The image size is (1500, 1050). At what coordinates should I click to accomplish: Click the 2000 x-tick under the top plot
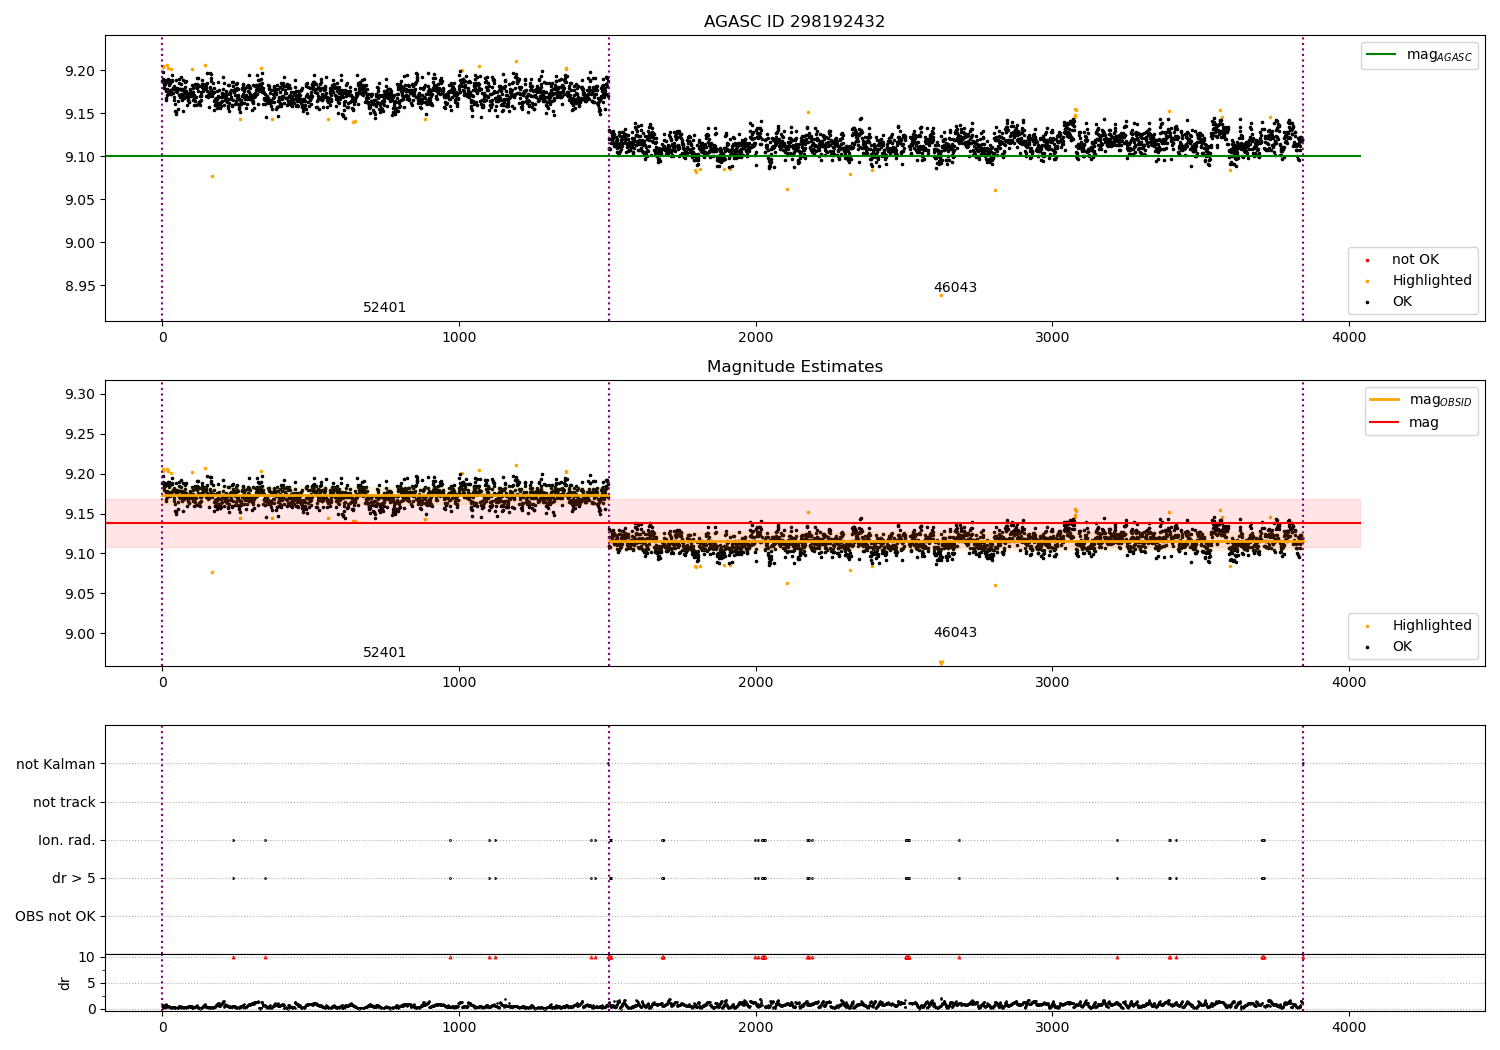[756, 337]
